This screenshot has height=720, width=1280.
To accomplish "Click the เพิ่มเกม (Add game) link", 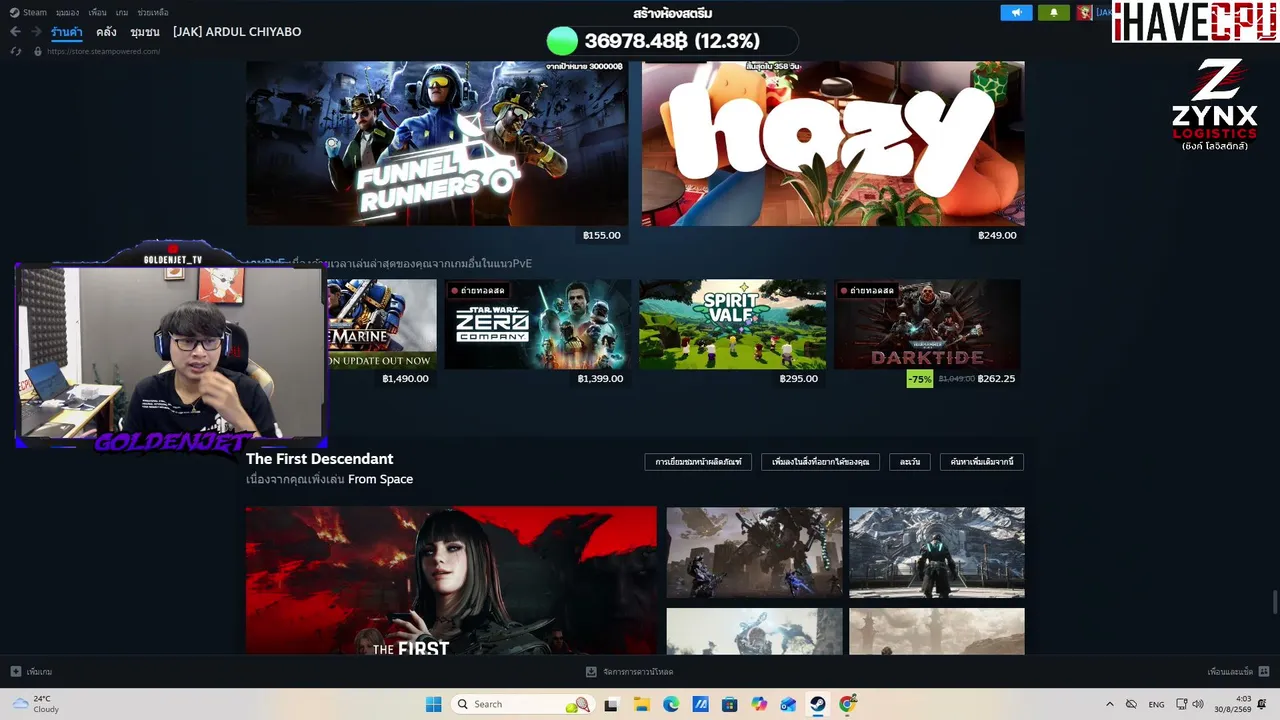I will coord(39,672).
